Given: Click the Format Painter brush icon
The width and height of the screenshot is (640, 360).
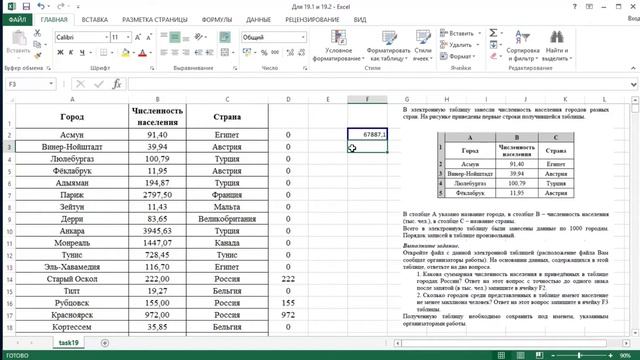Looking at the screenshot, I should [x=38, y=55].
